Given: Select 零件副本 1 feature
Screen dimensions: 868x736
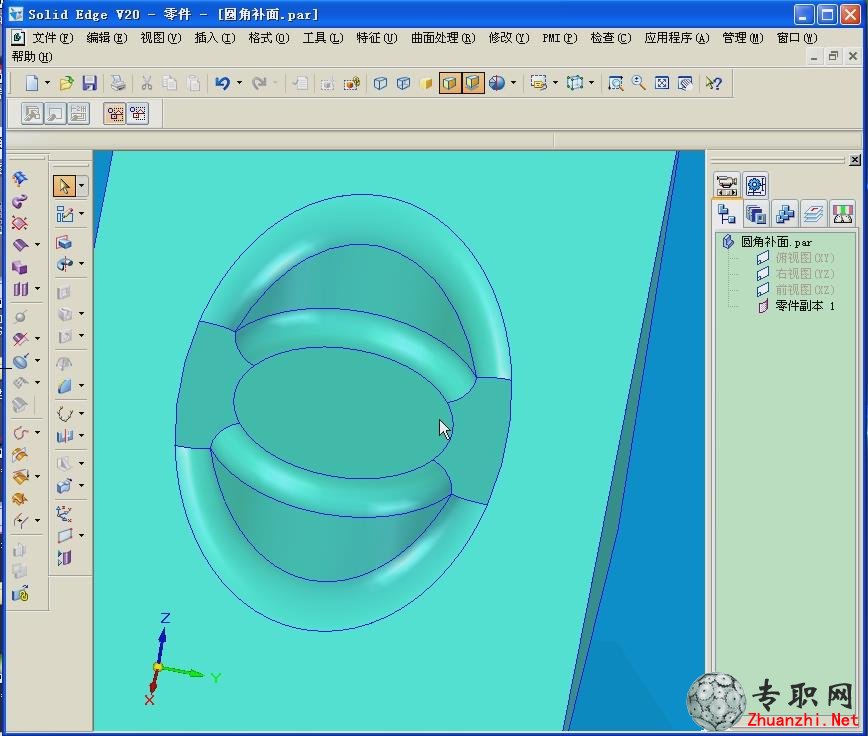Looking at the screenshot, I should (x=805, y=306).
